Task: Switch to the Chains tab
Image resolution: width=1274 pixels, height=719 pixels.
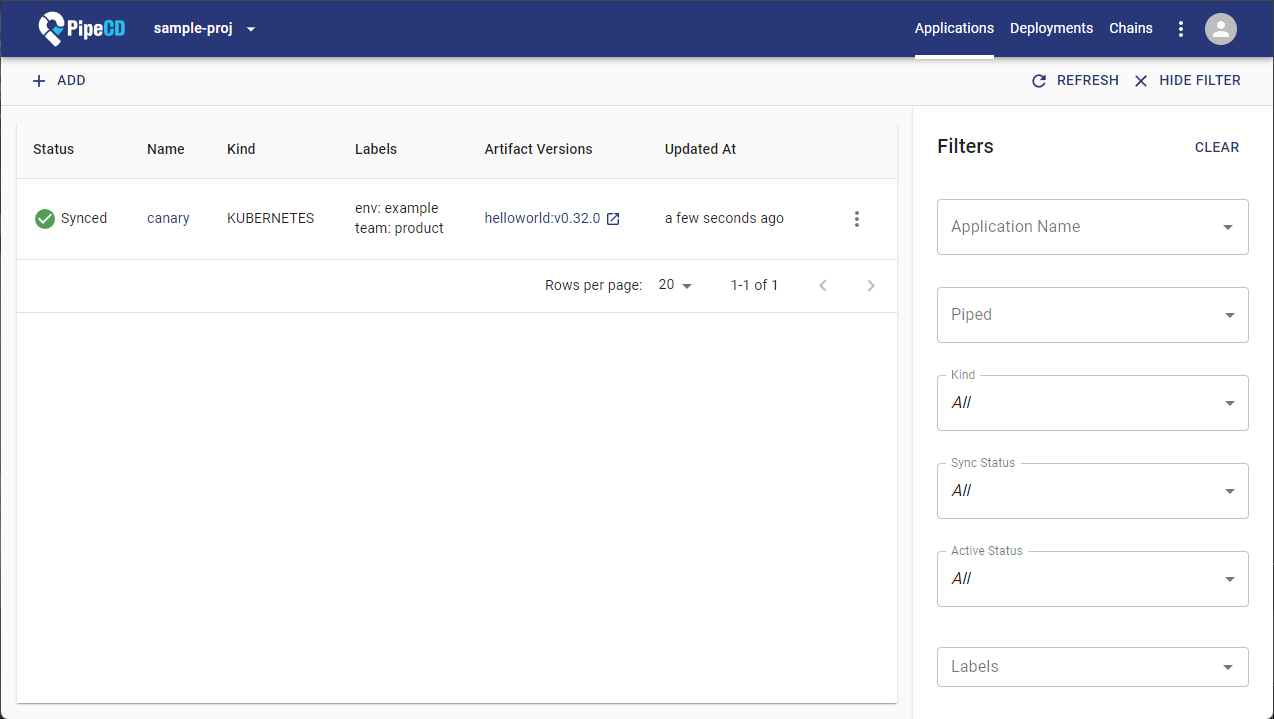Action: (x=1130, y=29)
